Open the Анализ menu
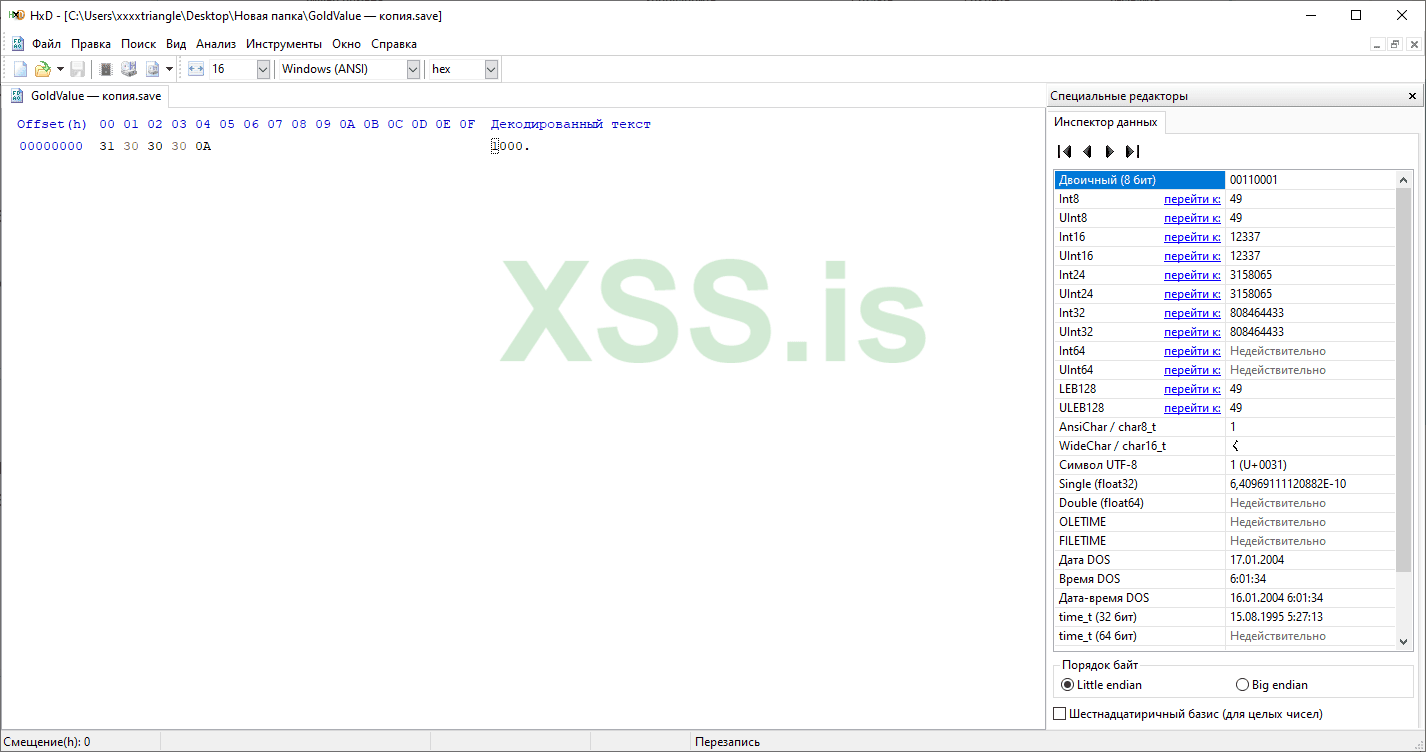The width and height of the screenshot is (1426, 752). [216, 44]
